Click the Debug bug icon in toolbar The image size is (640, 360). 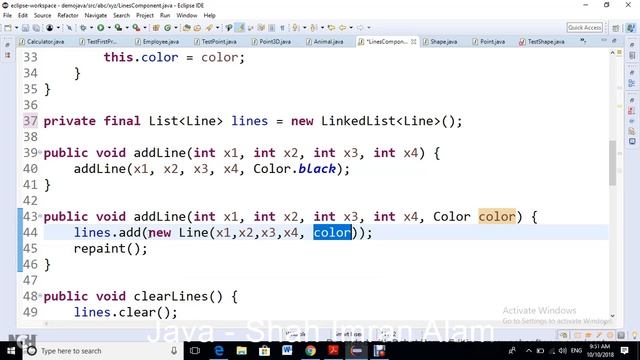point(83,28)
